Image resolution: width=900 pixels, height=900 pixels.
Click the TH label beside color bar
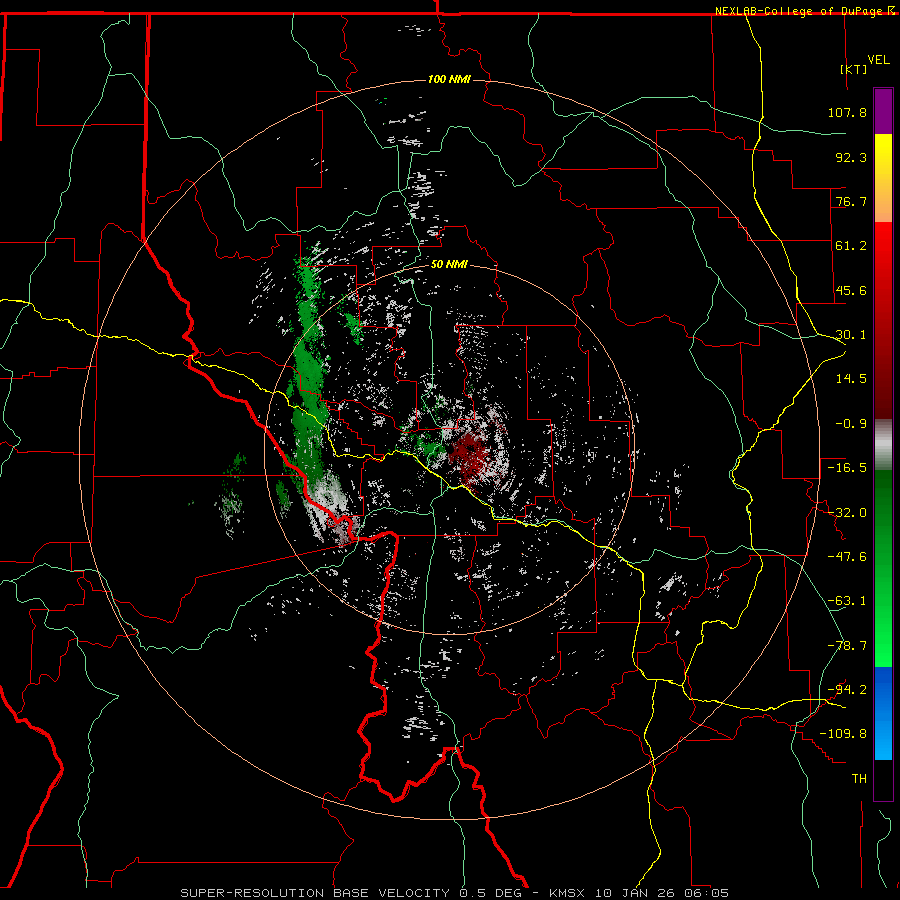859,779
